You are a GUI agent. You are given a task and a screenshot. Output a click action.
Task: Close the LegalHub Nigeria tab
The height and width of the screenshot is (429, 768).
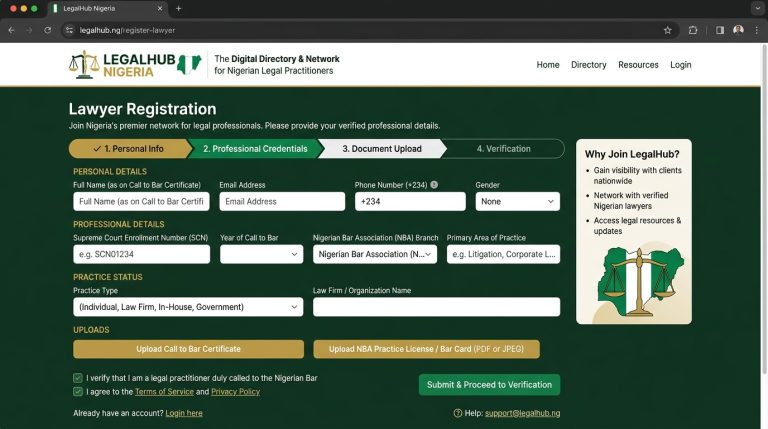click(160, 8)
